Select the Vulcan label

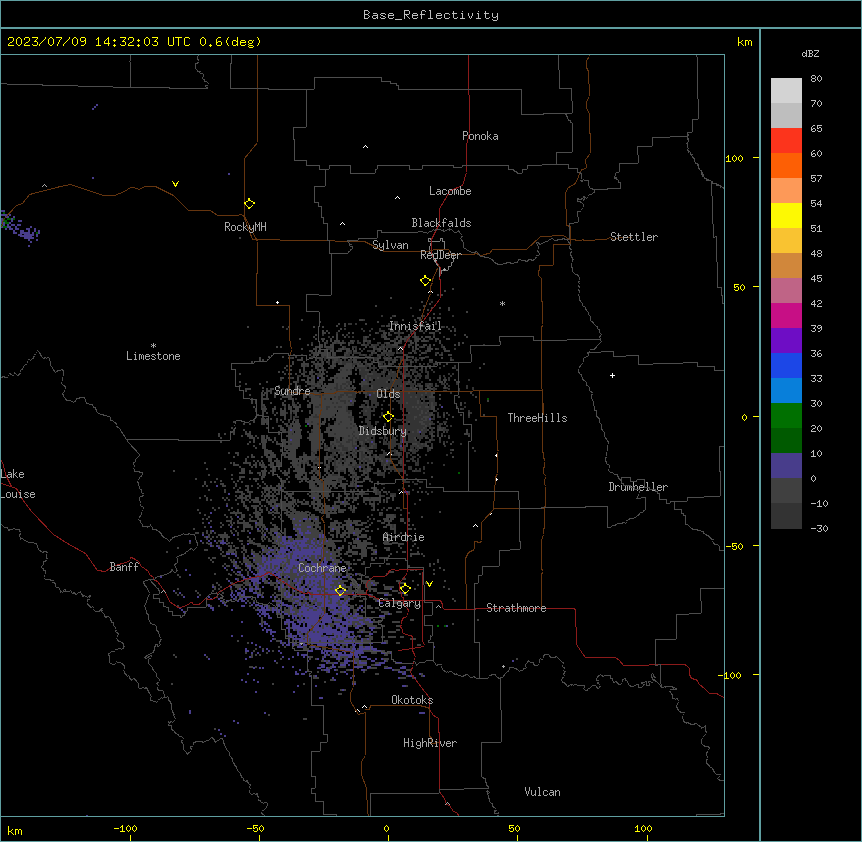tap(543, 792)
